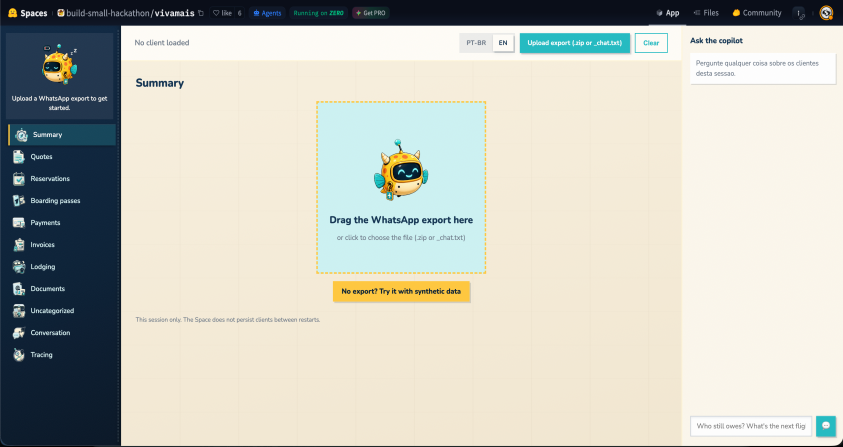Open the user profile avatar
Screen dimensions: 843x447
[x=826, y=13]
